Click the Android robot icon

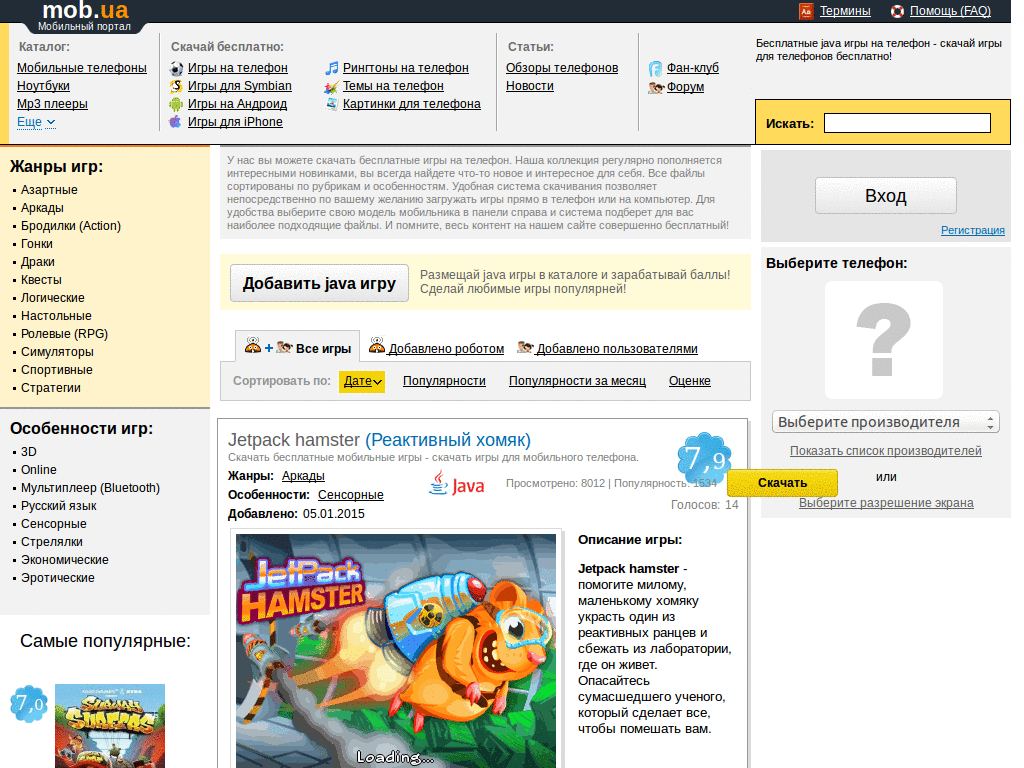[x=176, y=104]
